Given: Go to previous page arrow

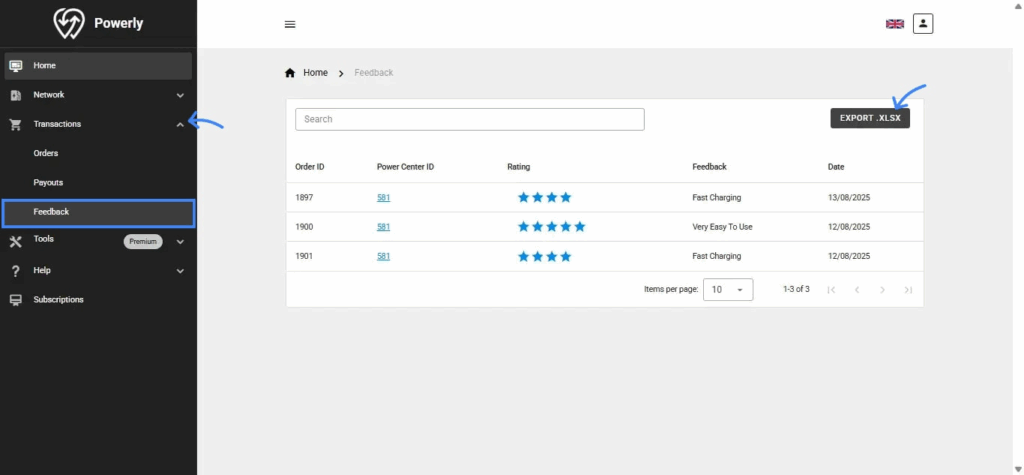Looking at the screenshot, I should pos(856,290).
